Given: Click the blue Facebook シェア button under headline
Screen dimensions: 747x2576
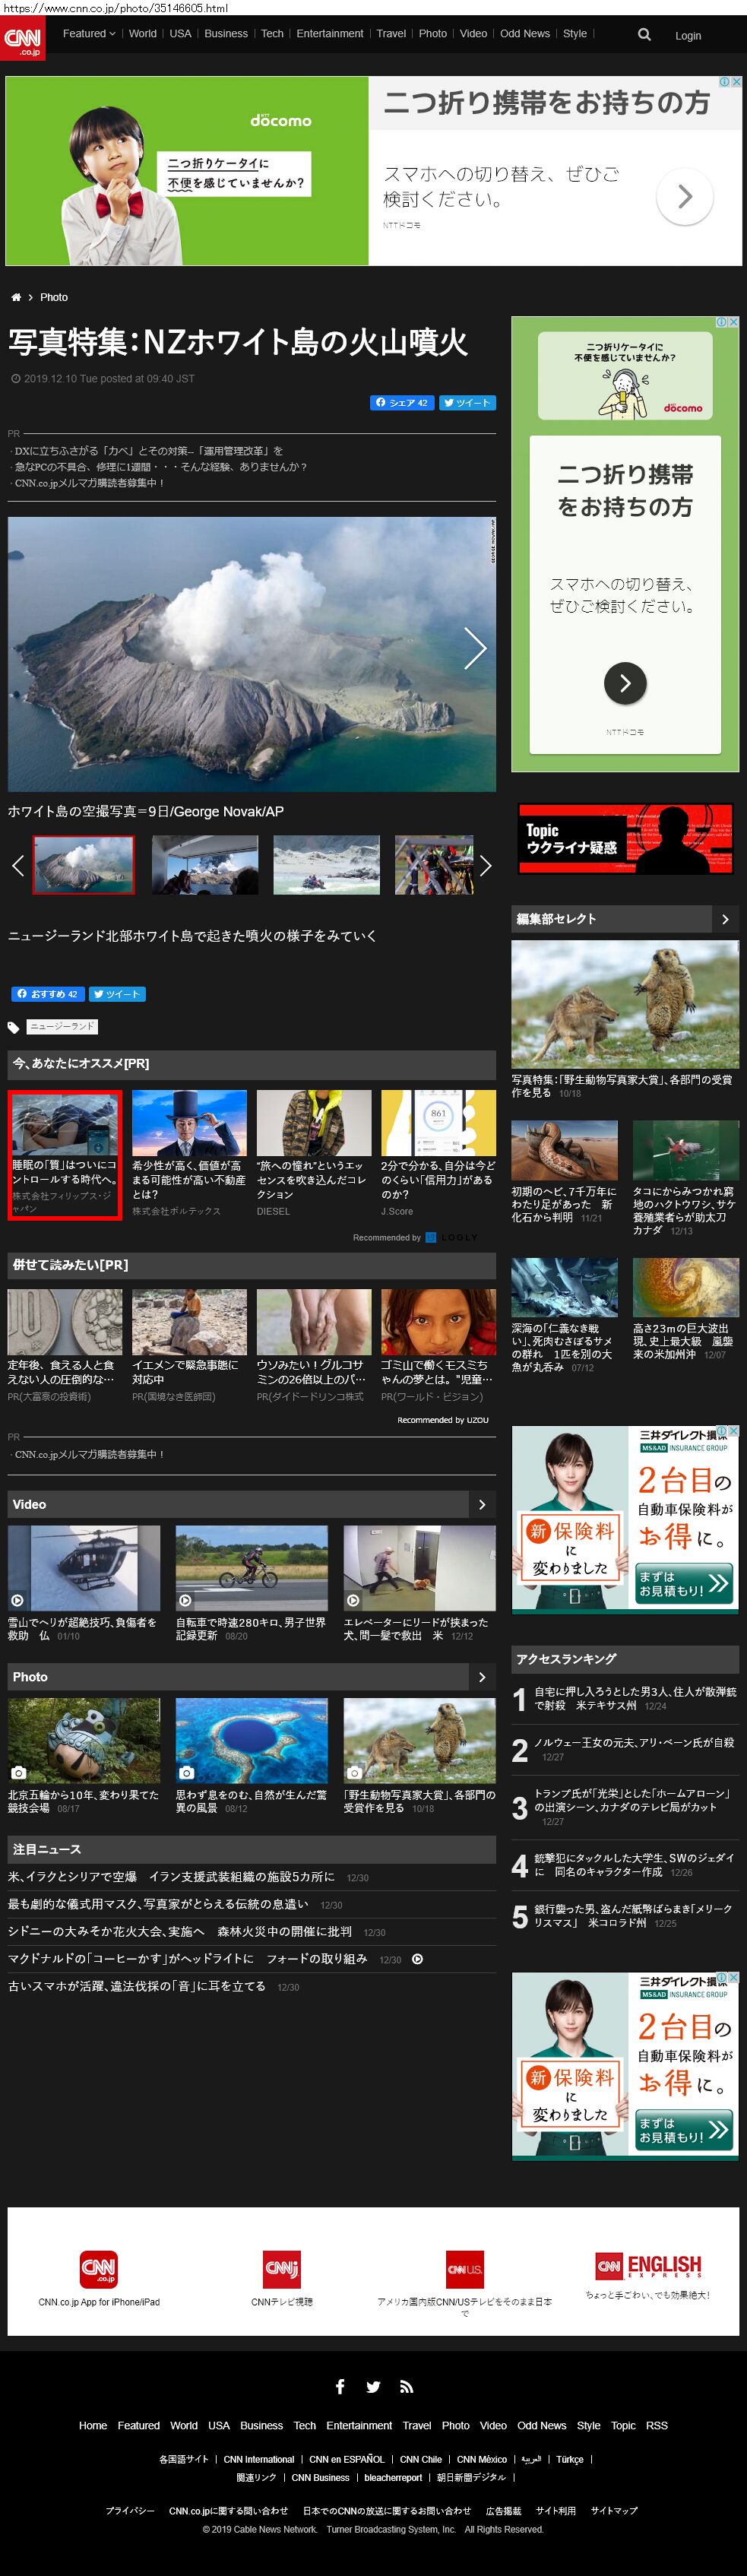Looking at the screenshot, I should pos(402,403).
